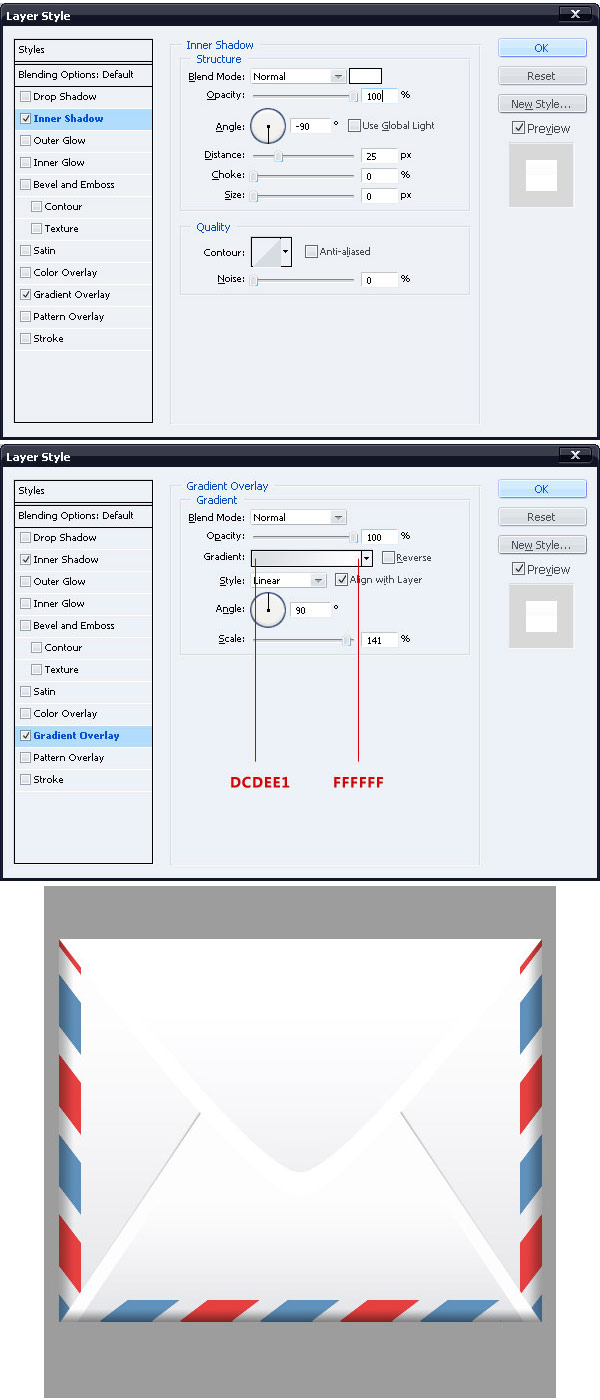
Task: Click New Style... in Inner Shadow dialog
Action: pyautogui.click(x=541, y=104)
